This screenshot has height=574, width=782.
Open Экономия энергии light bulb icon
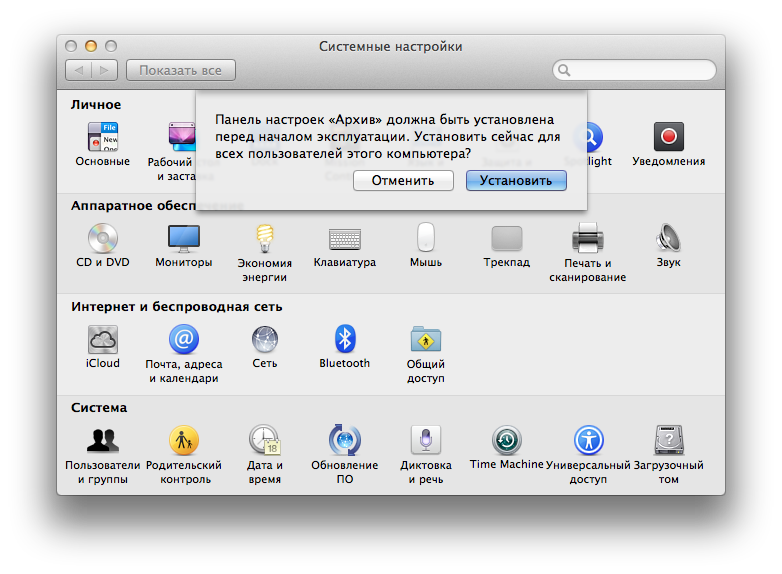point(263,239)
